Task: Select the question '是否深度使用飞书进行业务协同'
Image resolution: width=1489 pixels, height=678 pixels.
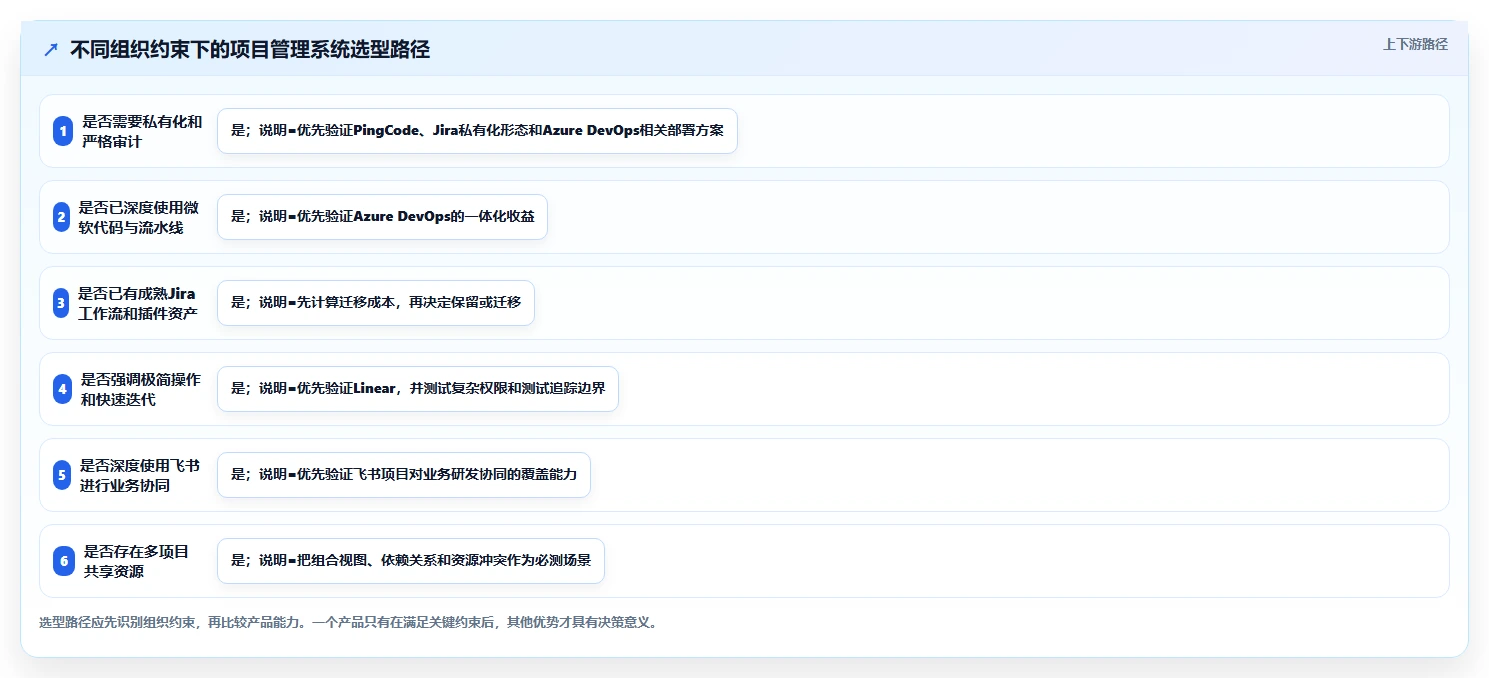Action: coord(140,475)
